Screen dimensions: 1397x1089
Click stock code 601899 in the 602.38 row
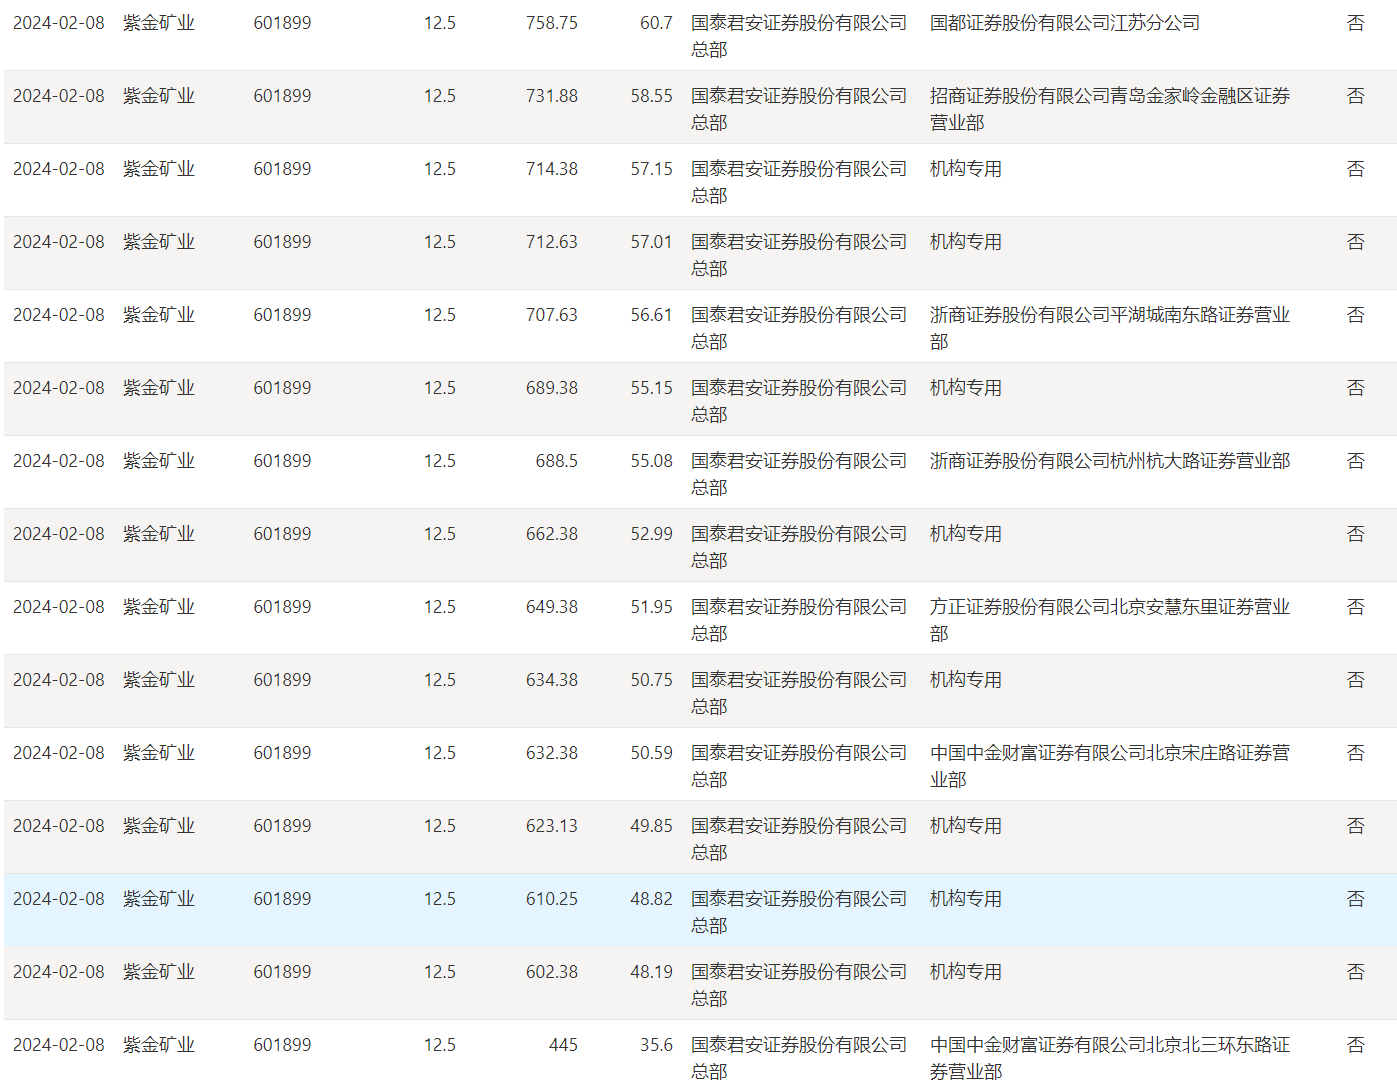(x=282, y=972)
